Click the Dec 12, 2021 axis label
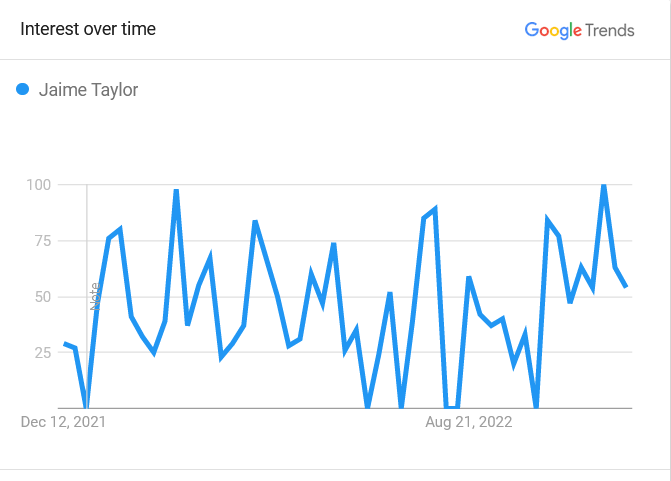Screen dimensions: 671x481 [x=63, y=422]
